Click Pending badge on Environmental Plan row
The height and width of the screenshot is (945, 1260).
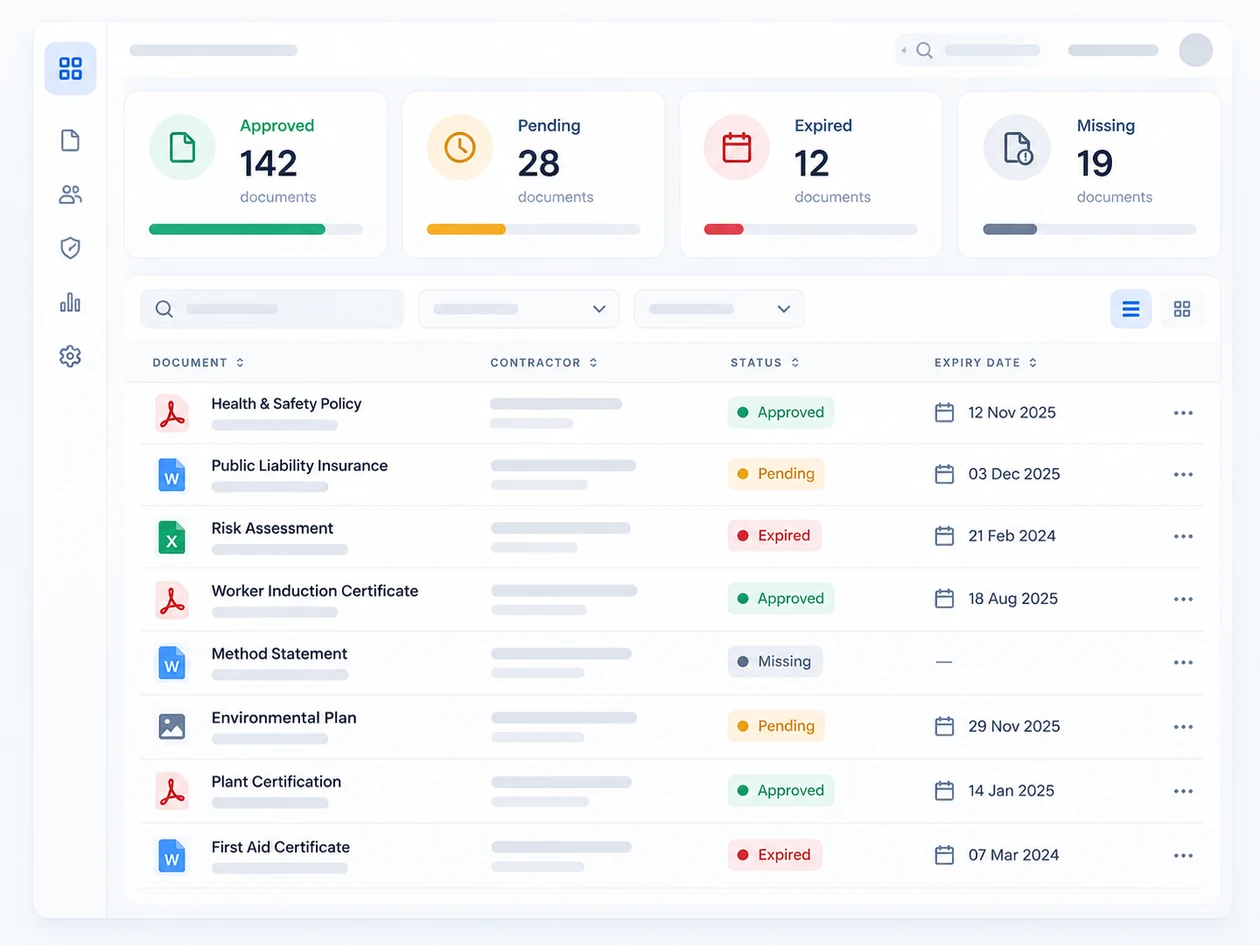776,726
